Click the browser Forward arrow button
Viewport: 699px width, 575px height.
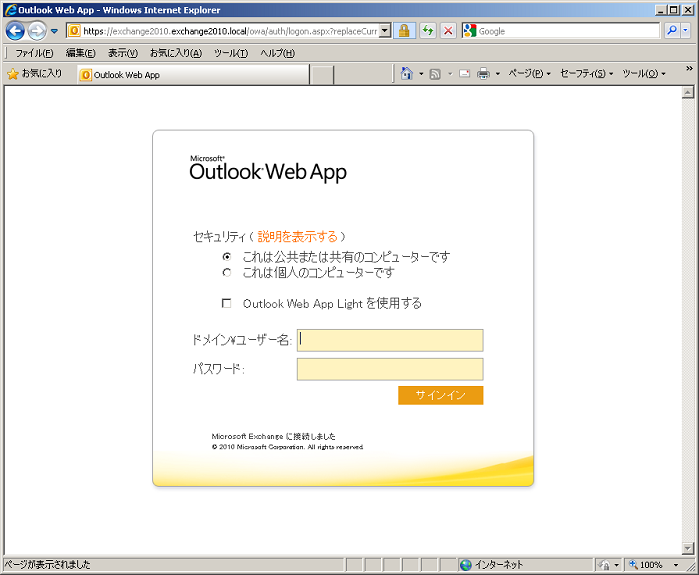click(37, 31)
